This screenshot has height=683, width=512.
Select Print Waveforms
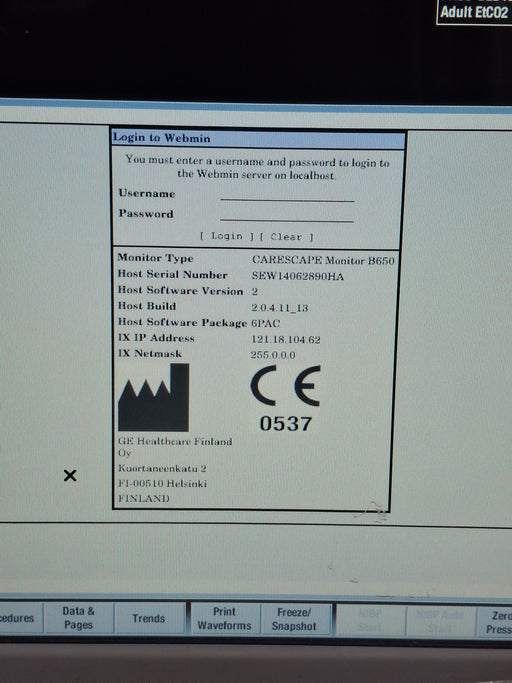coord(224,619)
